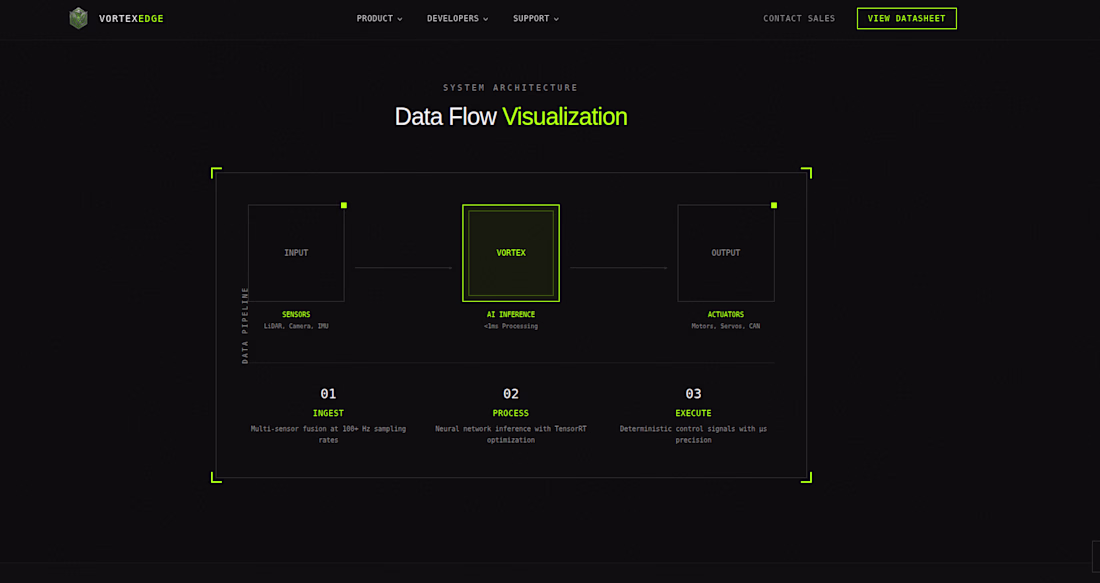Click the step number 03
This screenshot has width=1100, height=583.
(x=693, y=394)
